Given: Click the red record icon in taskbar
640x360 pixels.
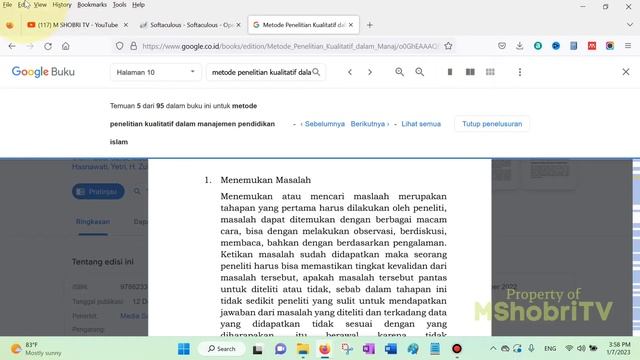Looking at the screenshot, I should [457, 349].
